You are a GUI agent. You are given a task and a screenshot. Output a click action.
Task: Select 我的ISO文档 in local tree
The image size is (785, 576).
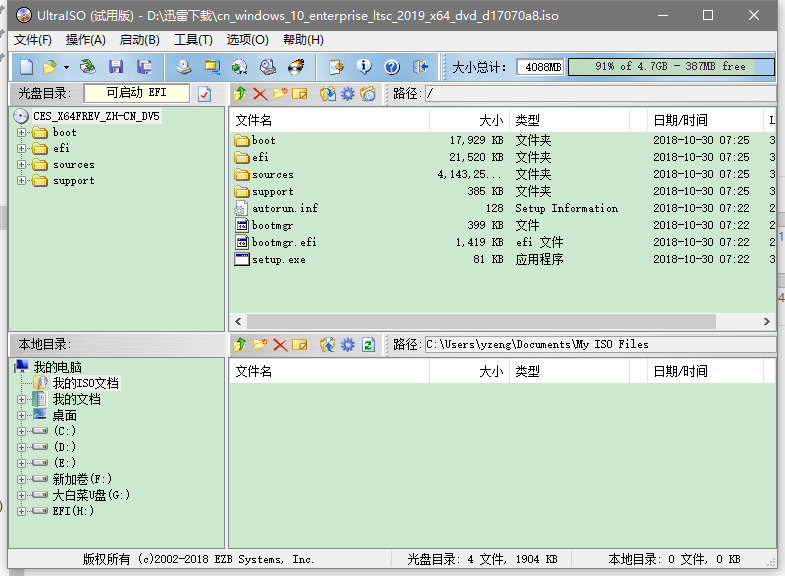pos(86,383)
